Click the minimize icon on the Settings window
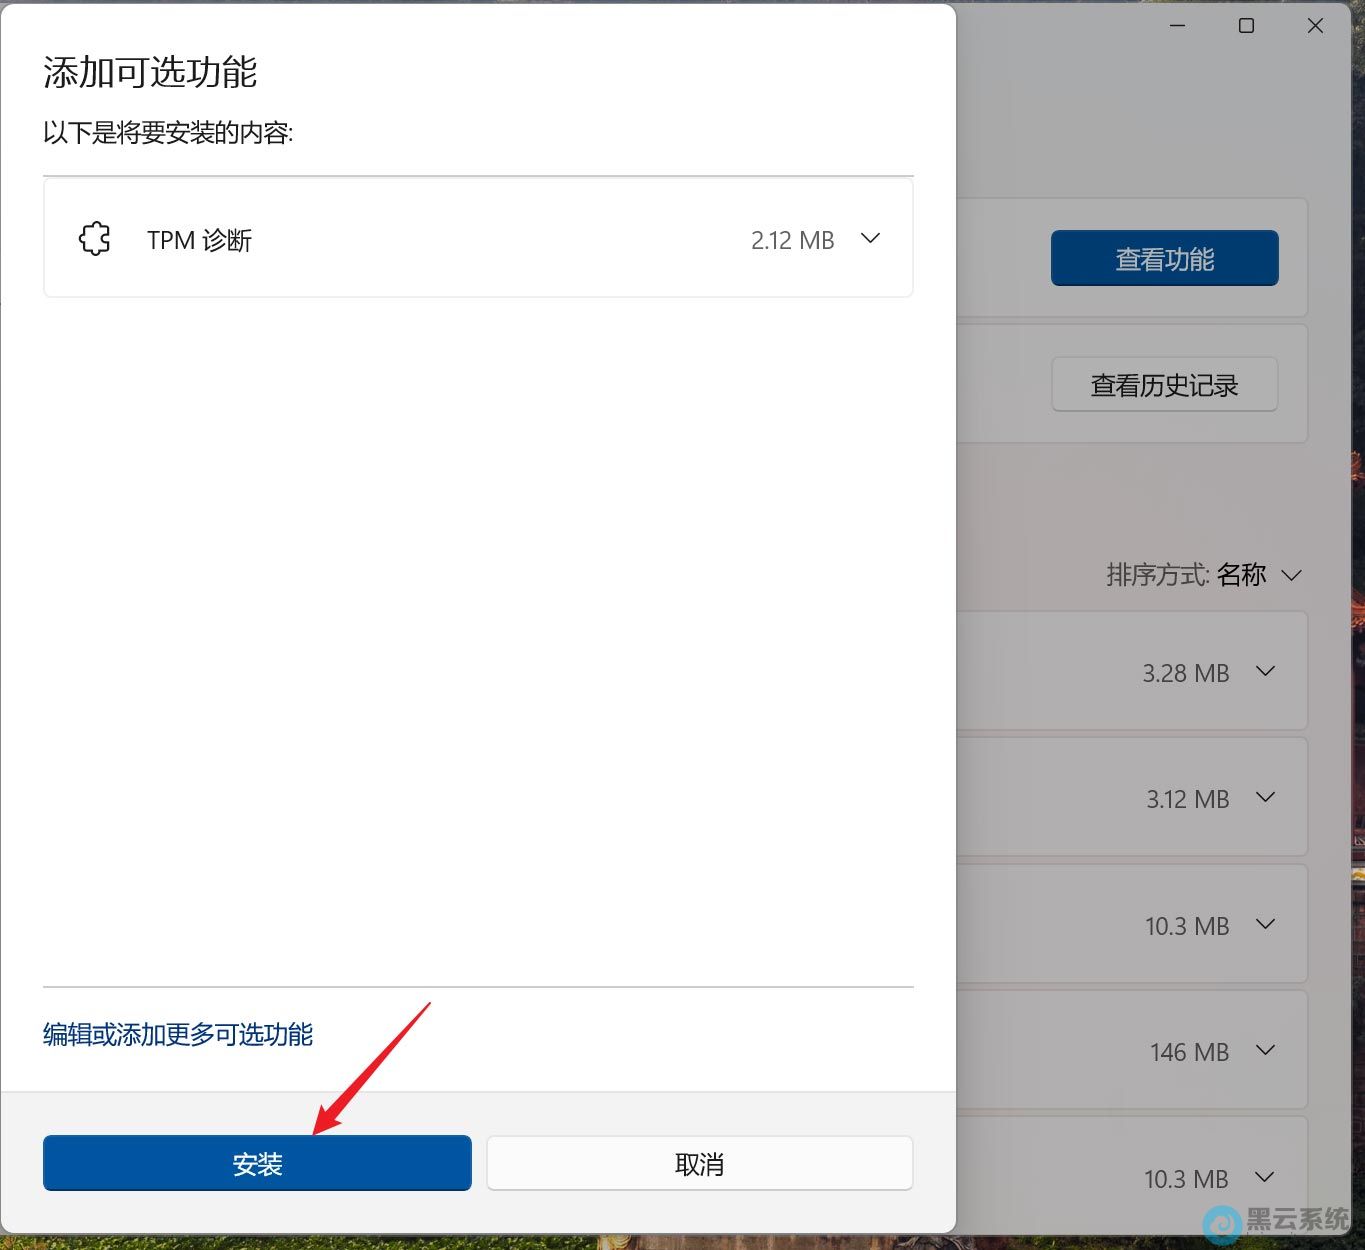Image resolution: width=1365 pixels, height=1250 pixels. pos(1177,25)
